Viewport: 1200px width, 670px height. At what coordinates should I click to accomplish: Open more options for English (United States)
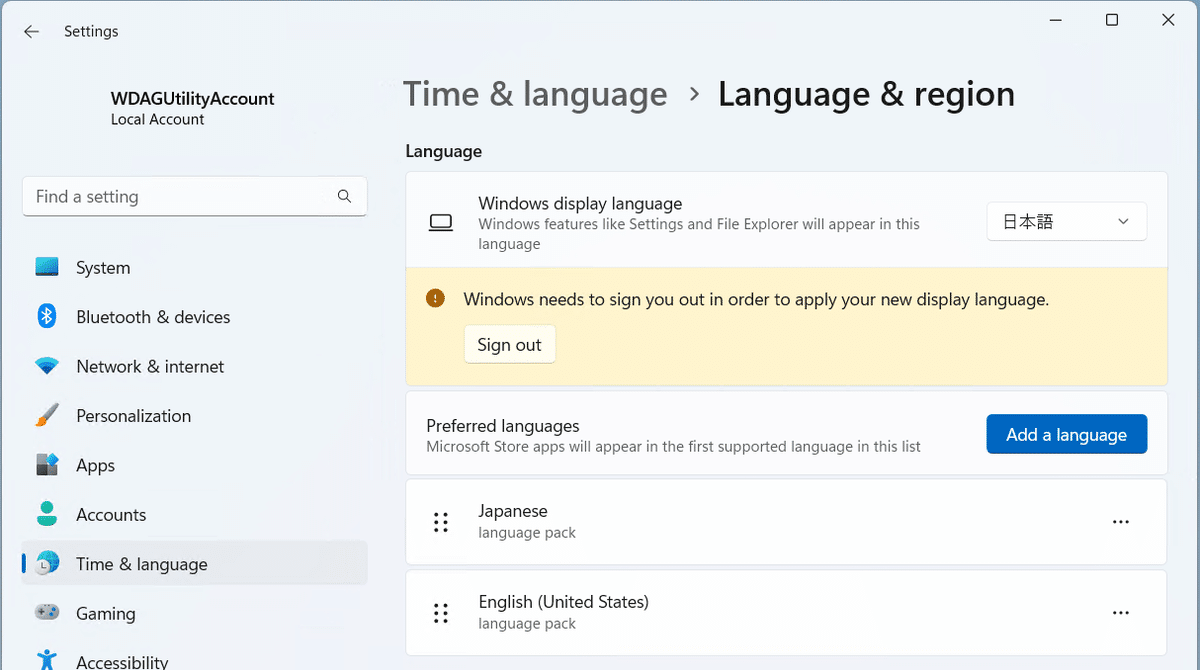(x=1121, y=613)
